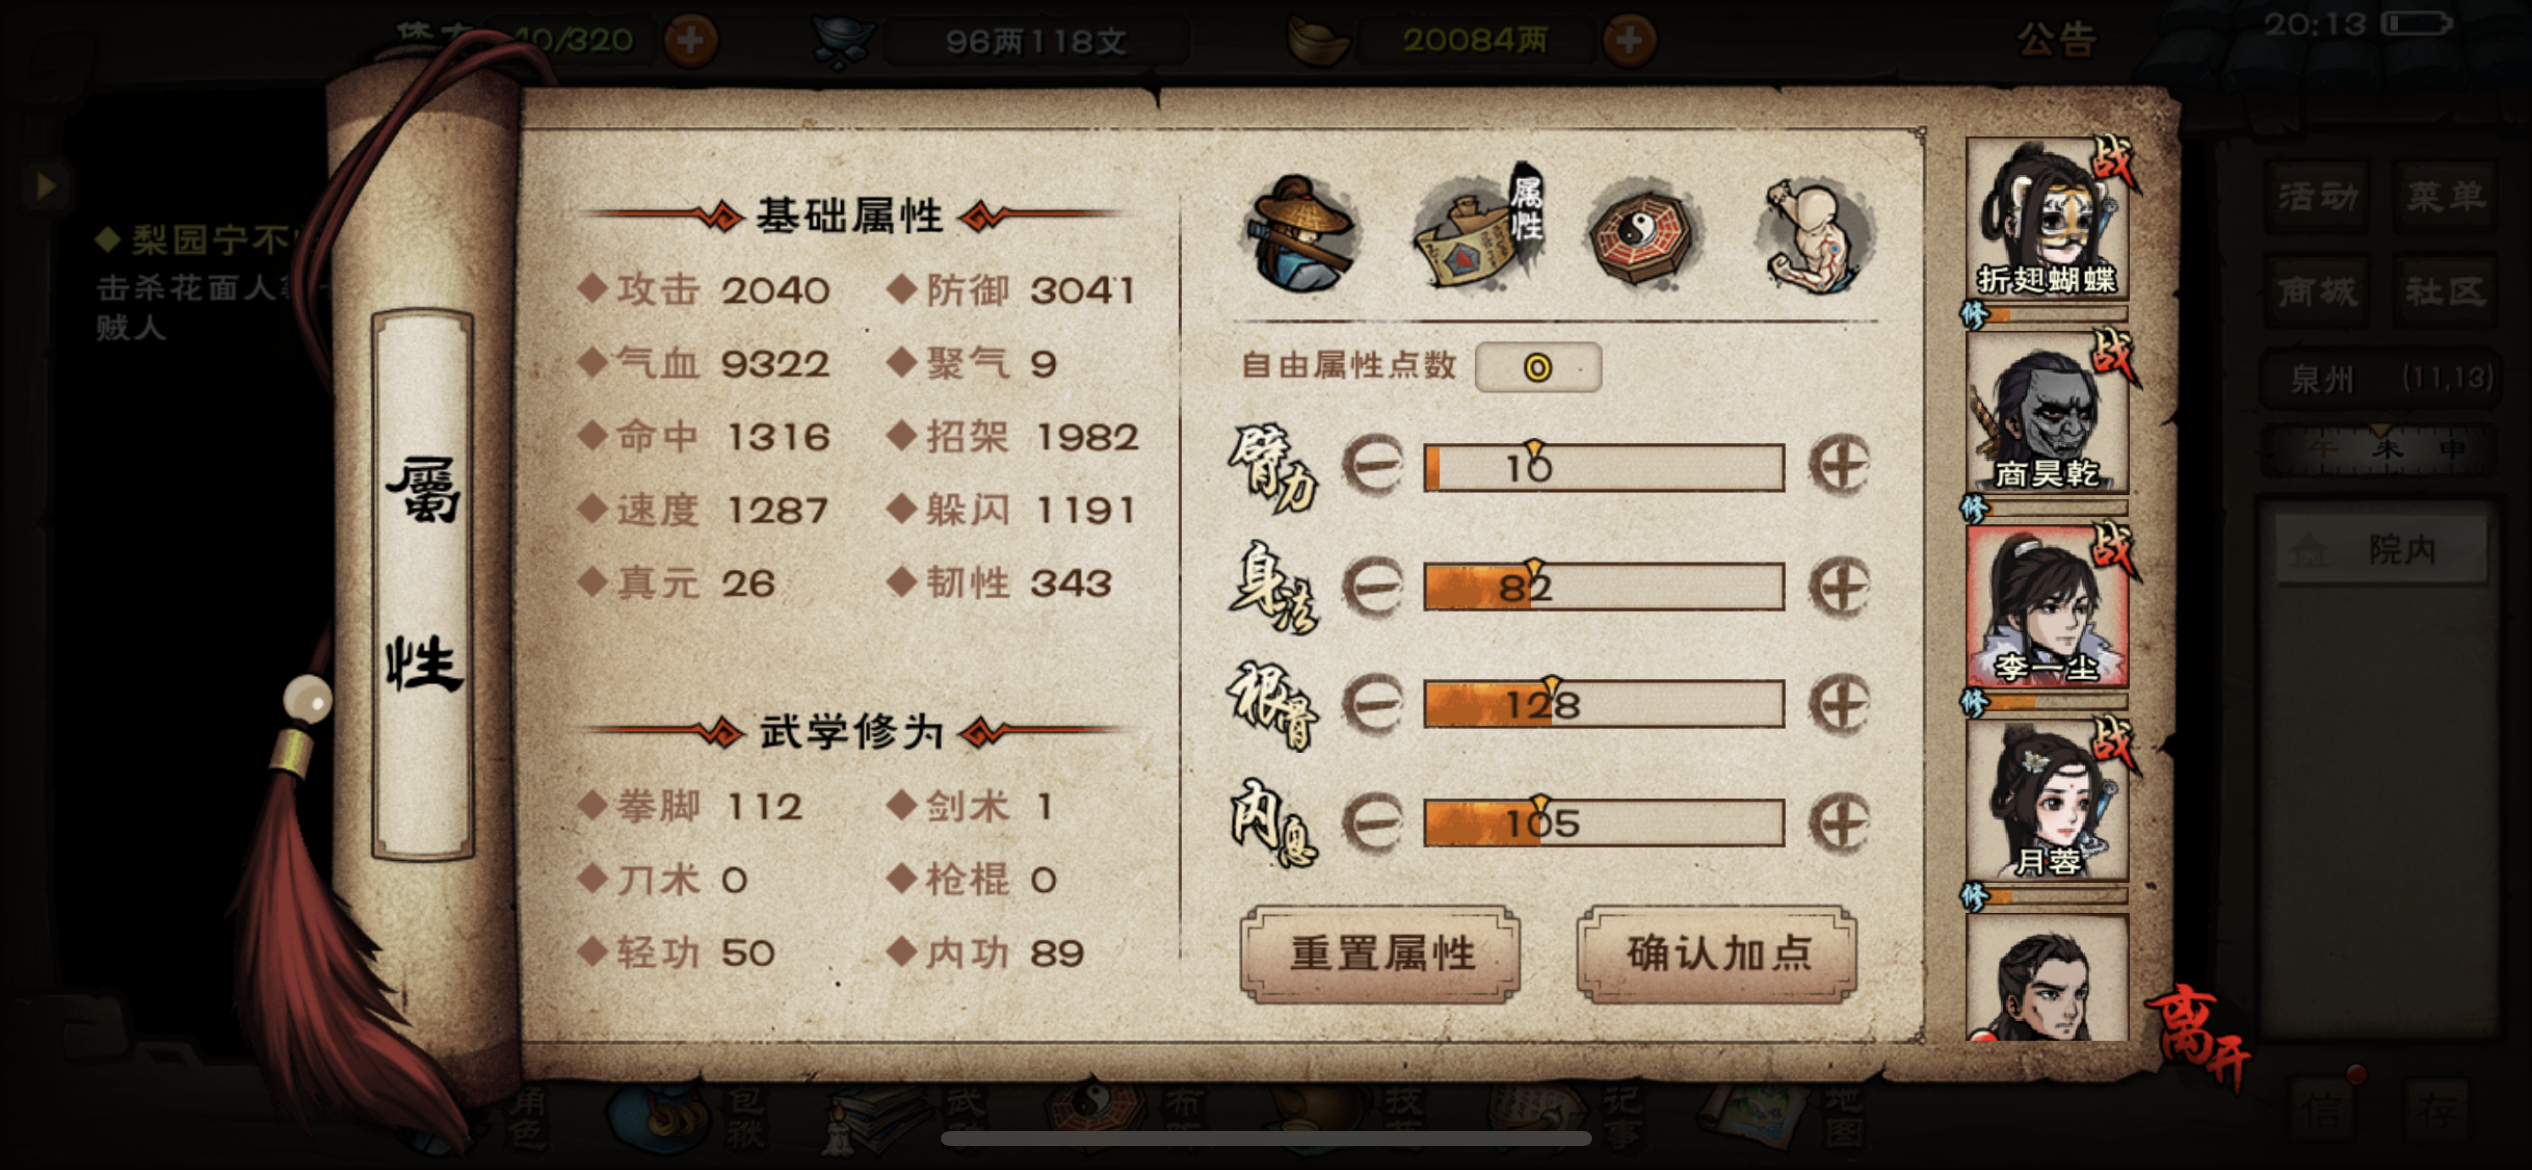Add silver with the gold ingot plus icon

(x=1629, y=41)
